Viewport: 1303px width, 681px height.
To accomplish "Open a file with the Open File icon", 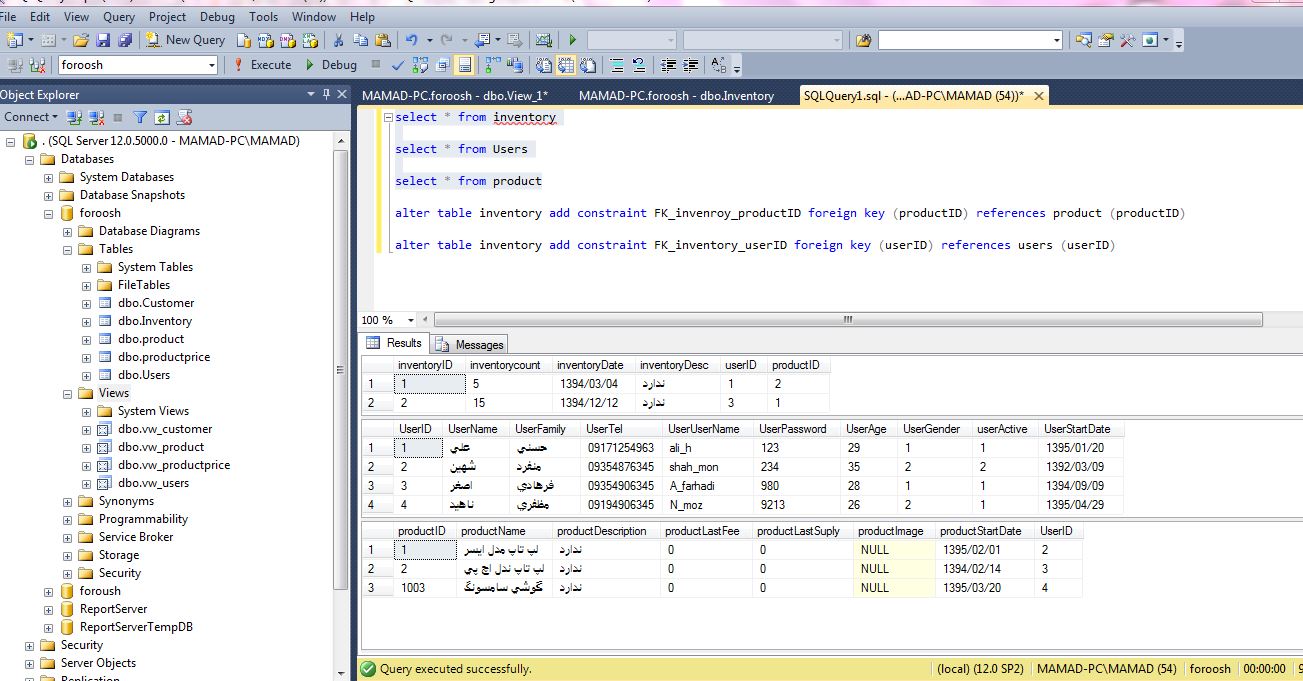I will (x=80, y=40).
